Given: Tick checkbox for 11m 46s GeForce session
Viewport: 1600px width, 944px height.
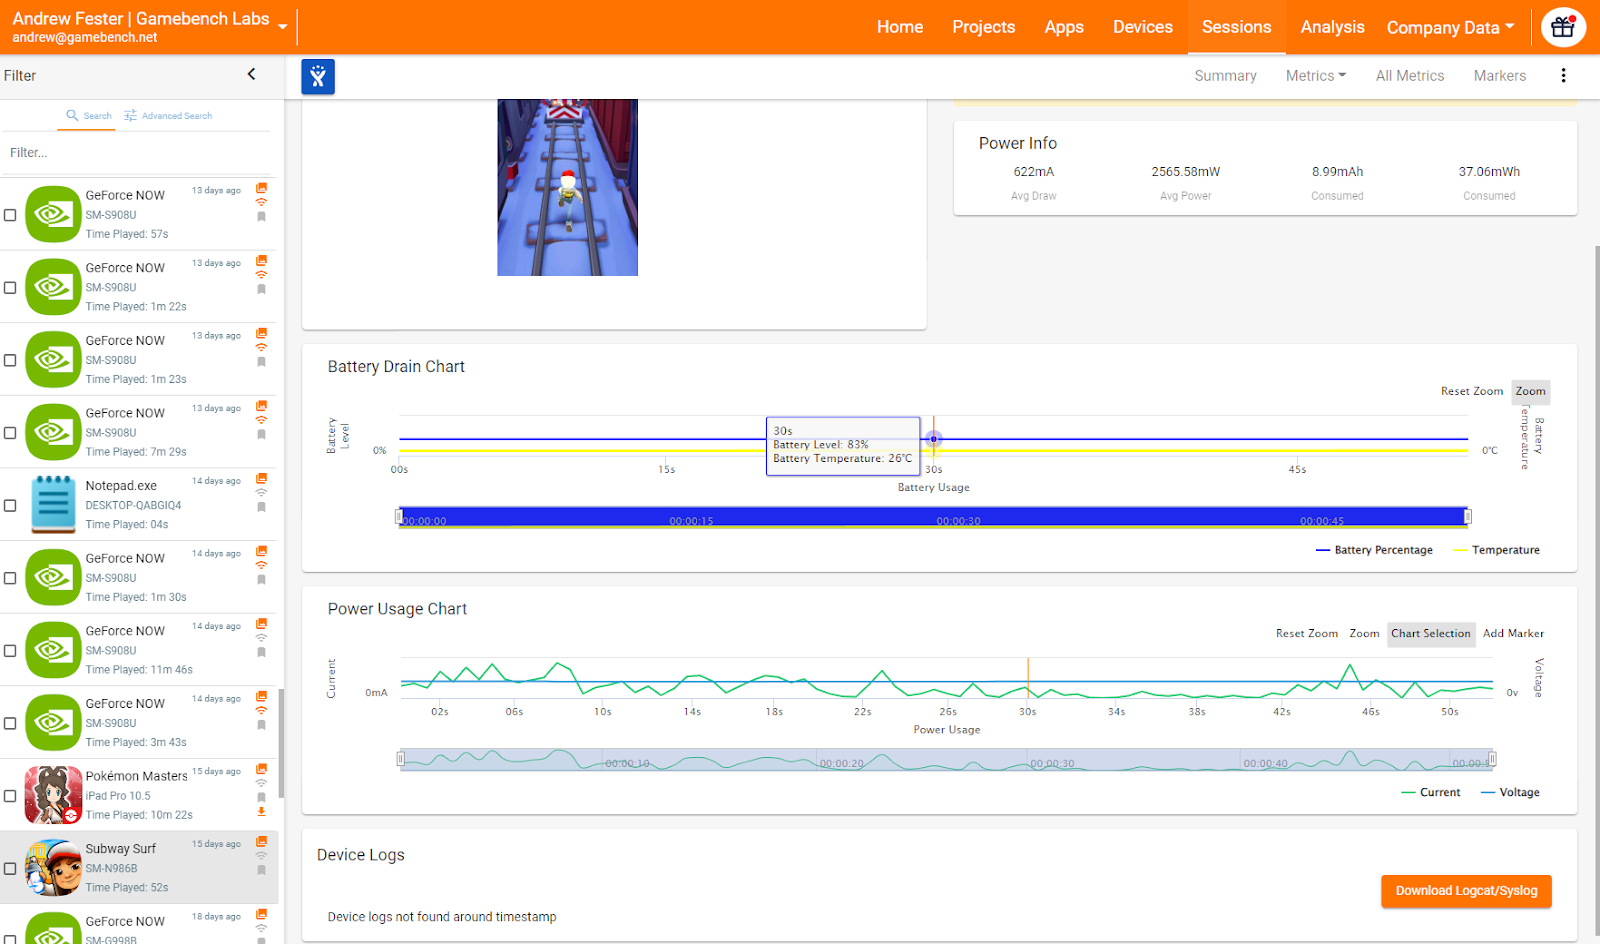Looking at the screenshot, I should pyautogui.click(x=10, y=651).
